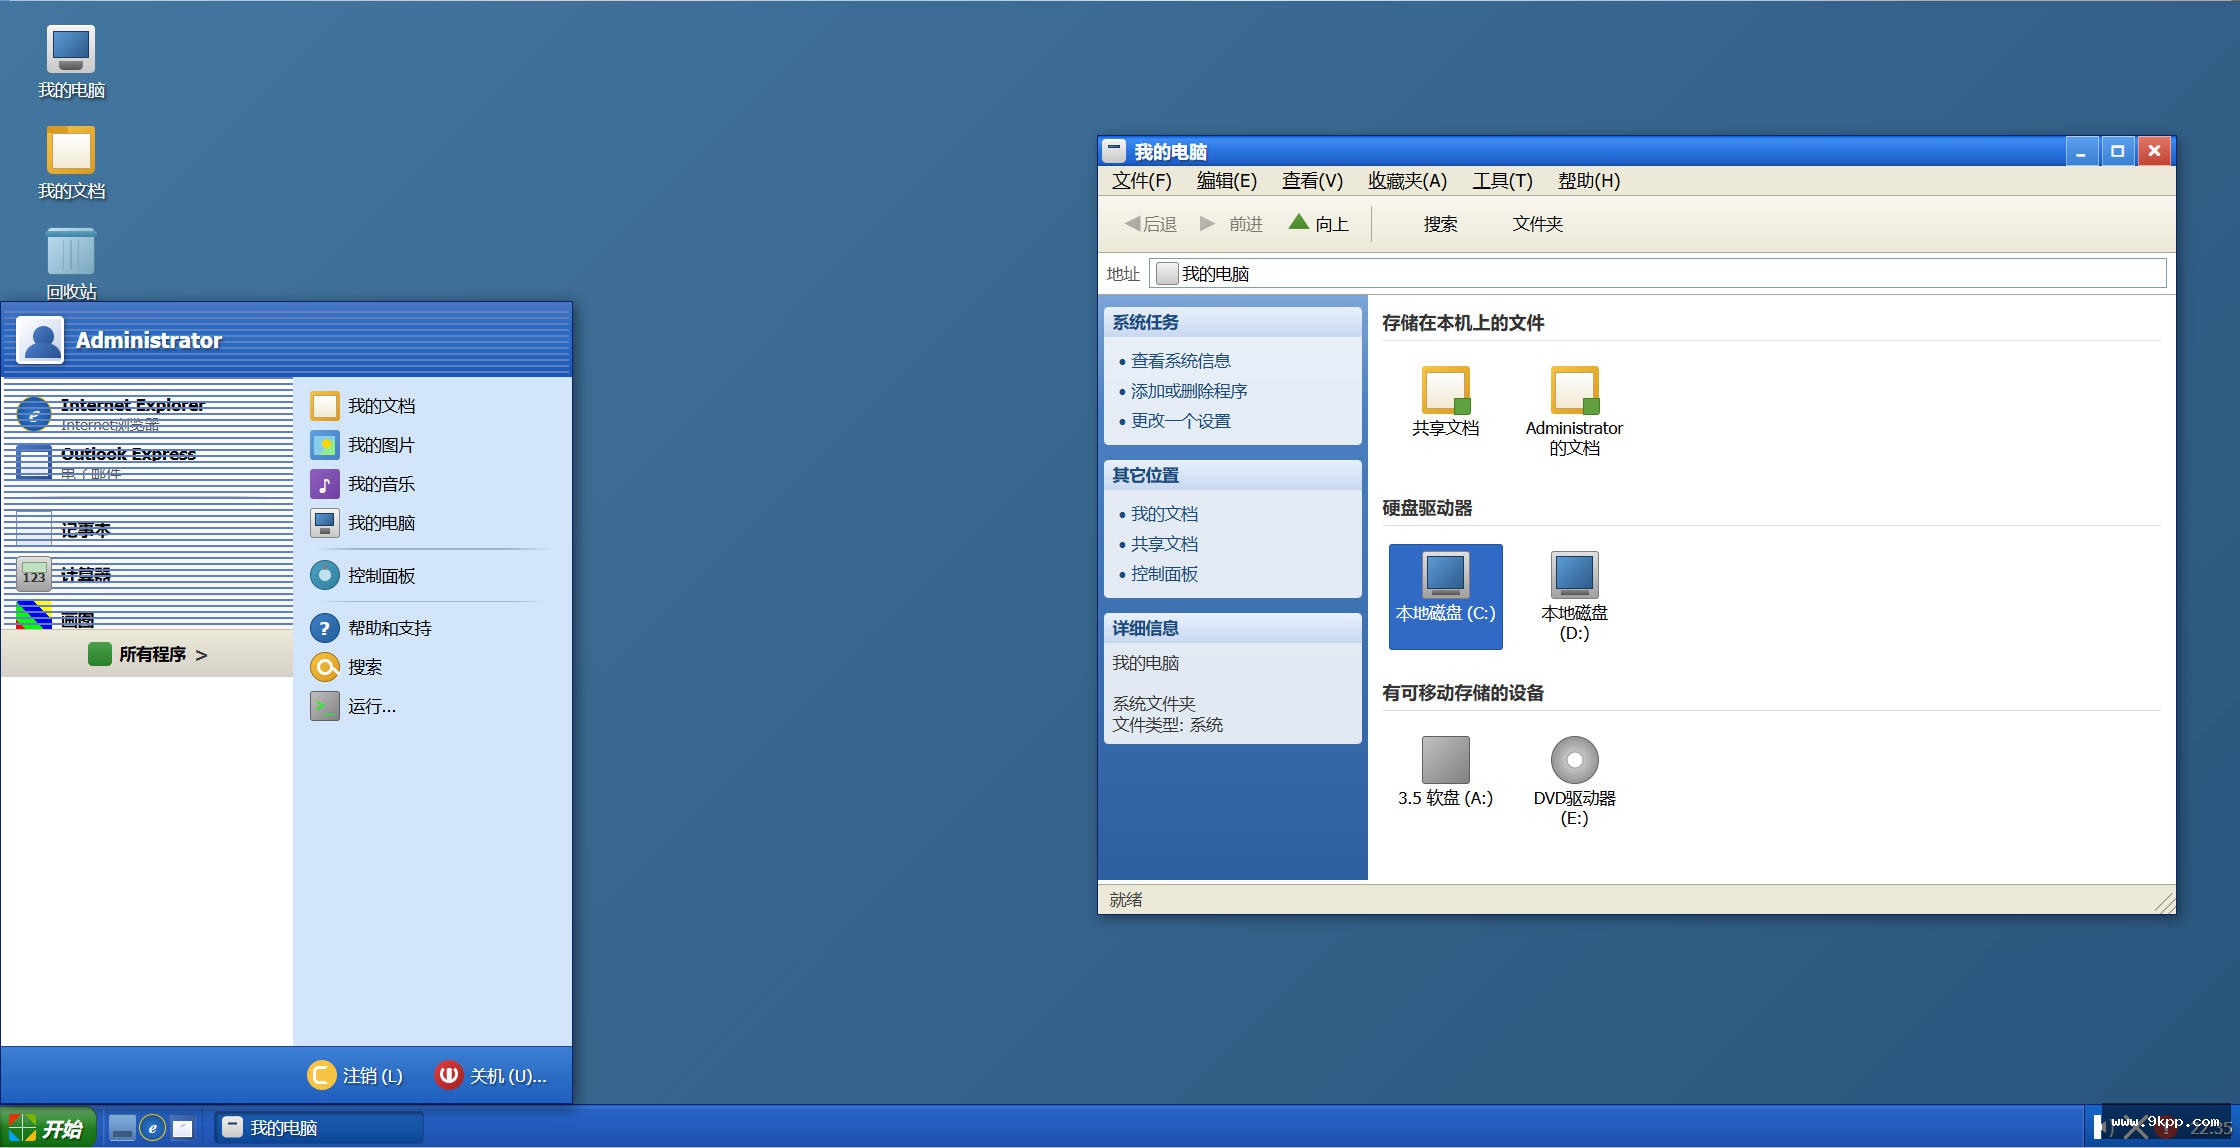Screen dimensions: 2240x1148
Task: Select 本地磁盘 (D:) drive icon
Action: (x=1574, y=596)
